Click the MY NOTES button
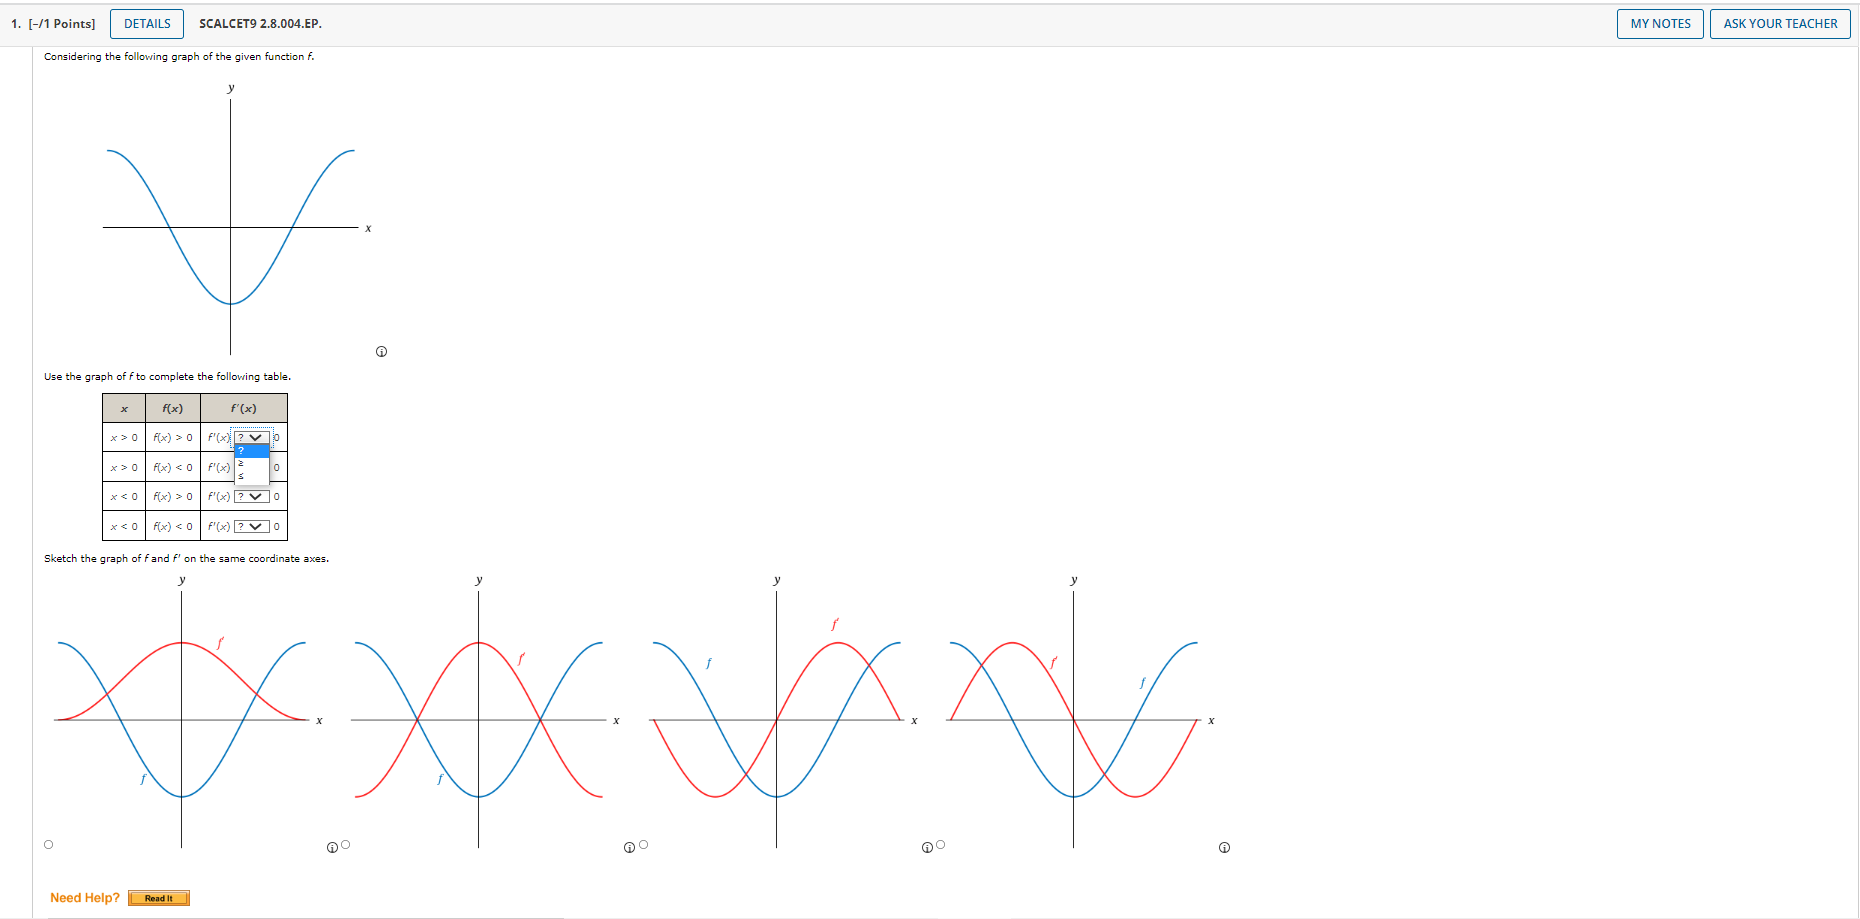This screenshot has height=919, width=1860. (1660, 23)
